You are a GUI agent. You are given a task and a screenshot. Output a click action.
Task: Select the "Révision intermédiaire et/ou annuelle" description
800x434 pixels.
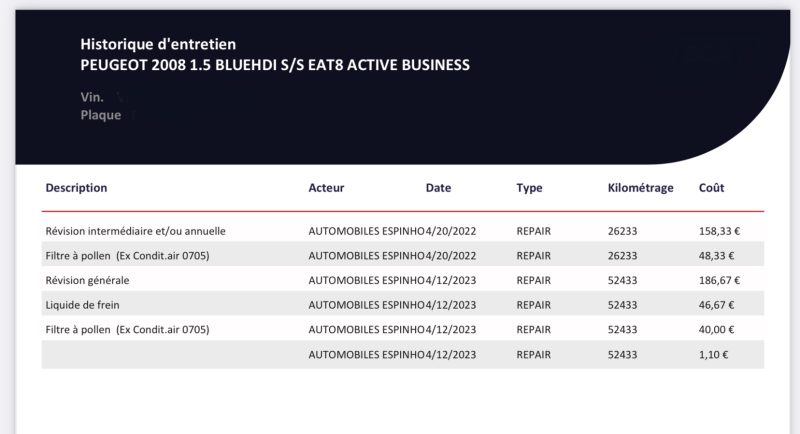coord(135,231)
